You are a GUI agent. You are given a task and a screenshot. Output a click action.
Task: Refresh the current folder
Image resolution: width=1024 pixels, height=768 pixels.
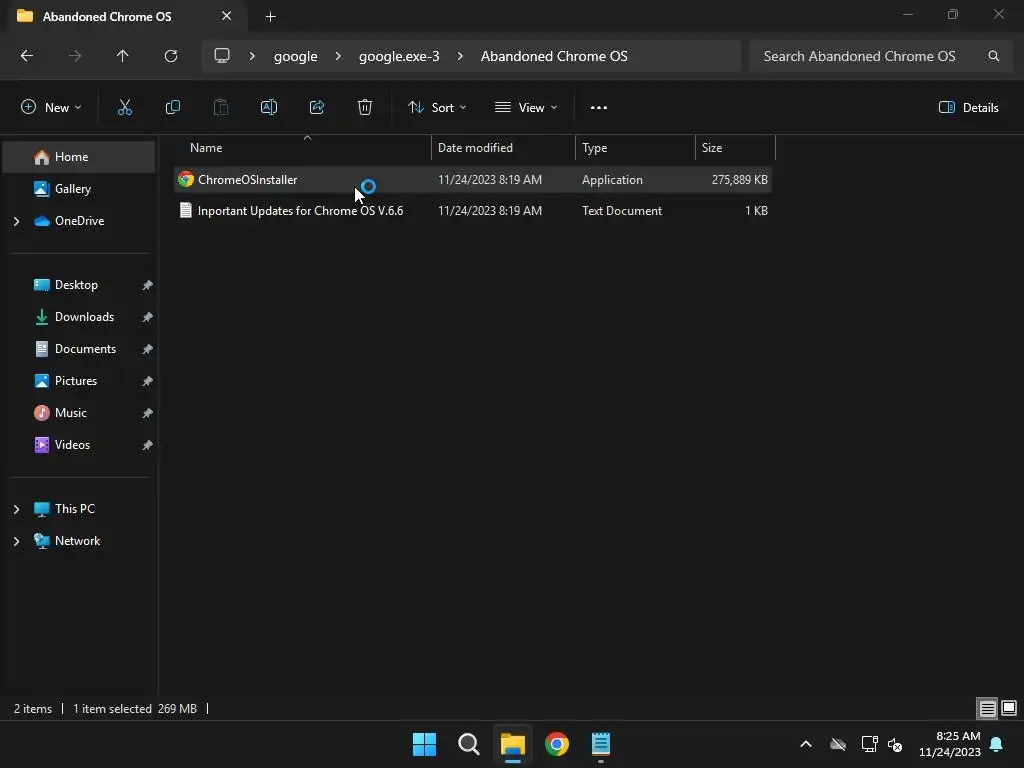(x=171, y=56)
